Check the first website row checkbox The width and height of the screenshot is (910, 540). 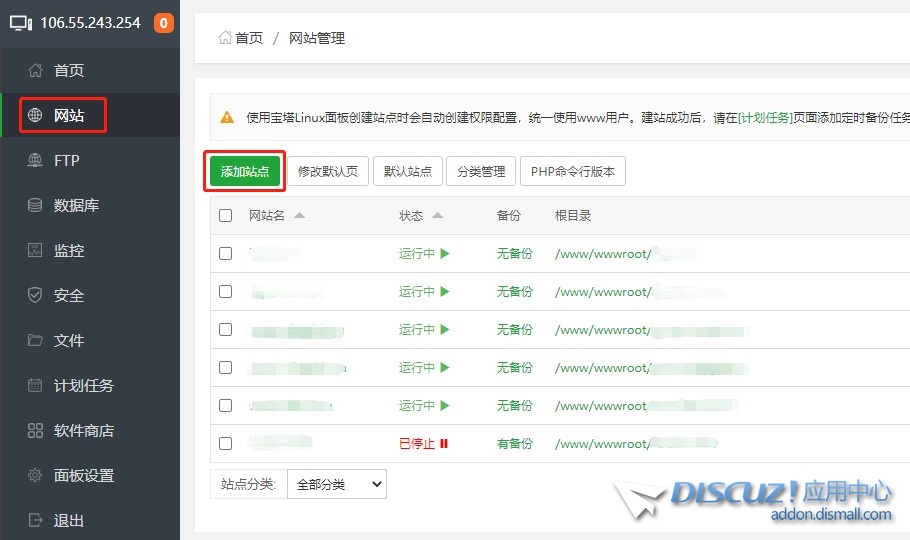(225, 253)
